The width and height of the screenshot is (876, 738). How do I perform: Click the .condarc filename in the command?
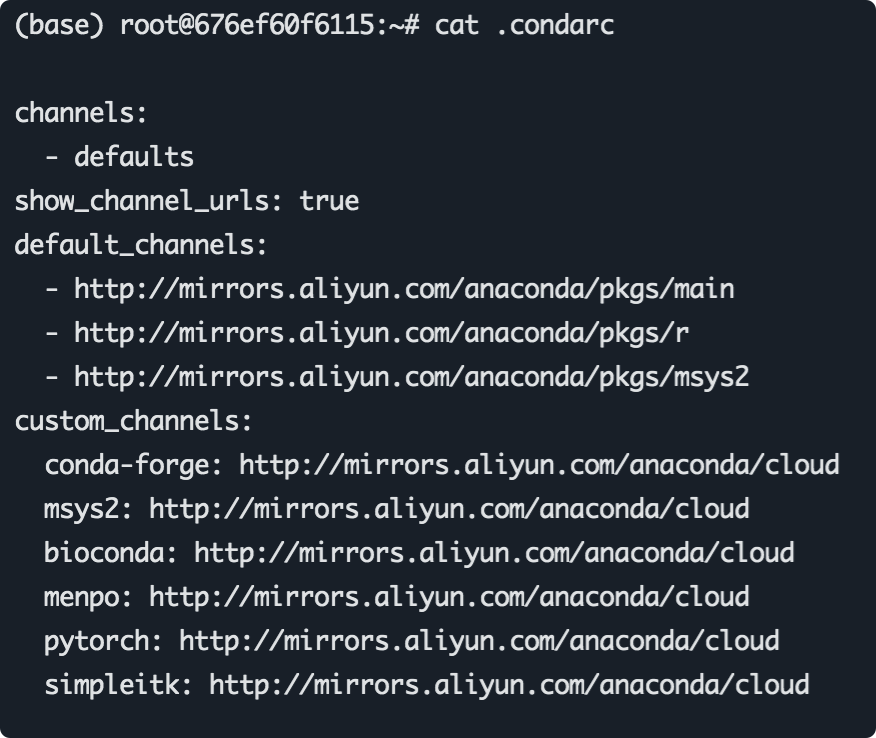[554, 25]
